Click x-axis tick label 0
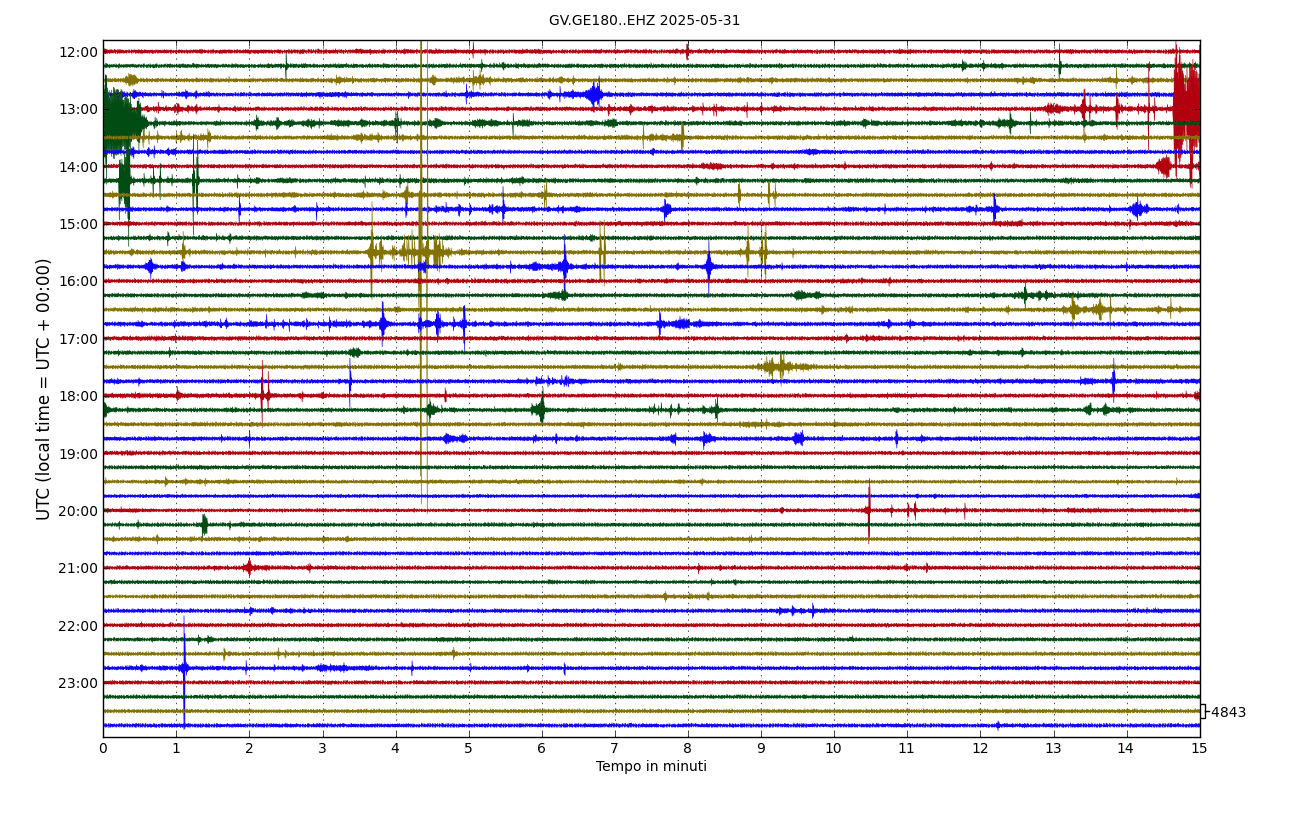 point(103,748)
